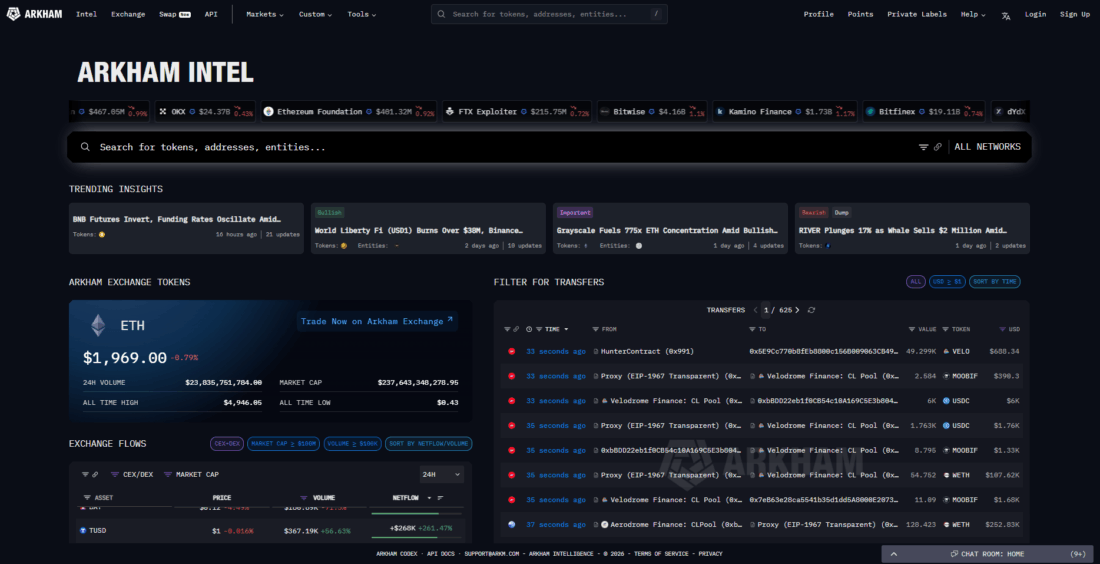Click the filter icon in the main search box
1100x564 pixels.
point(923,147)
